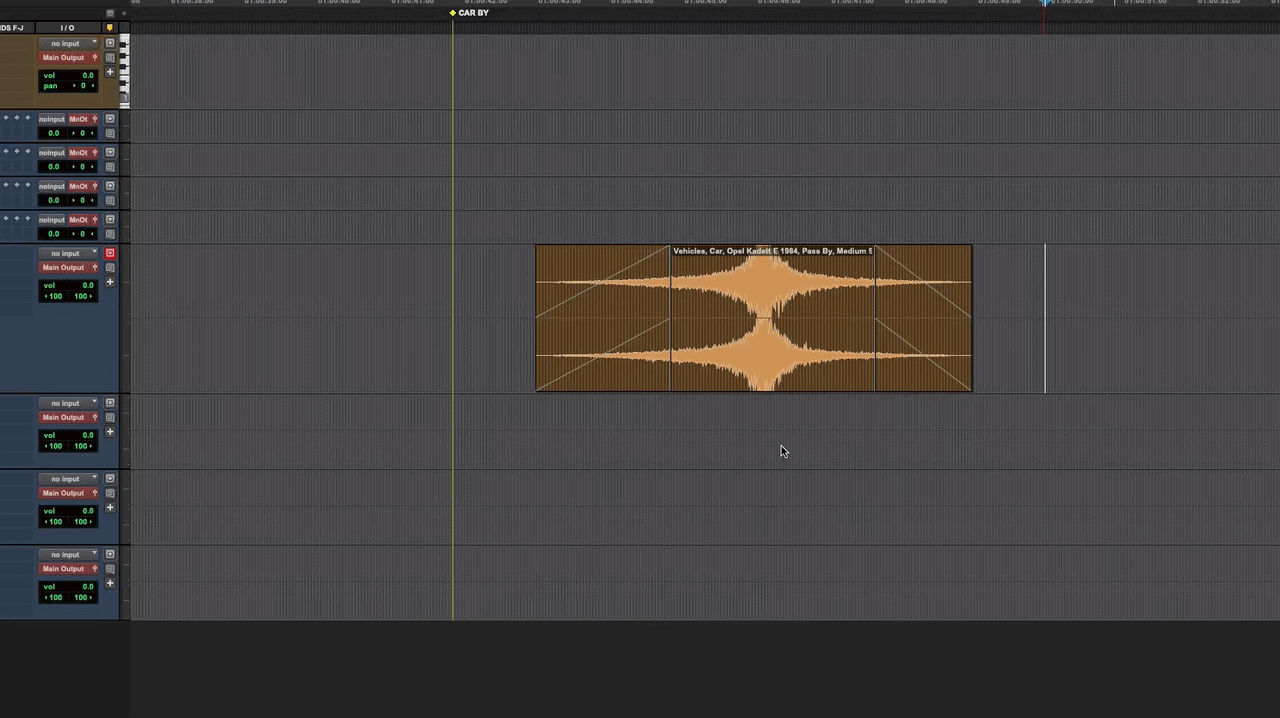Click left pan 100 value on car clip track
Image resolution: width=1280 pixels, height=718 pixels.
tap(53, 296)
